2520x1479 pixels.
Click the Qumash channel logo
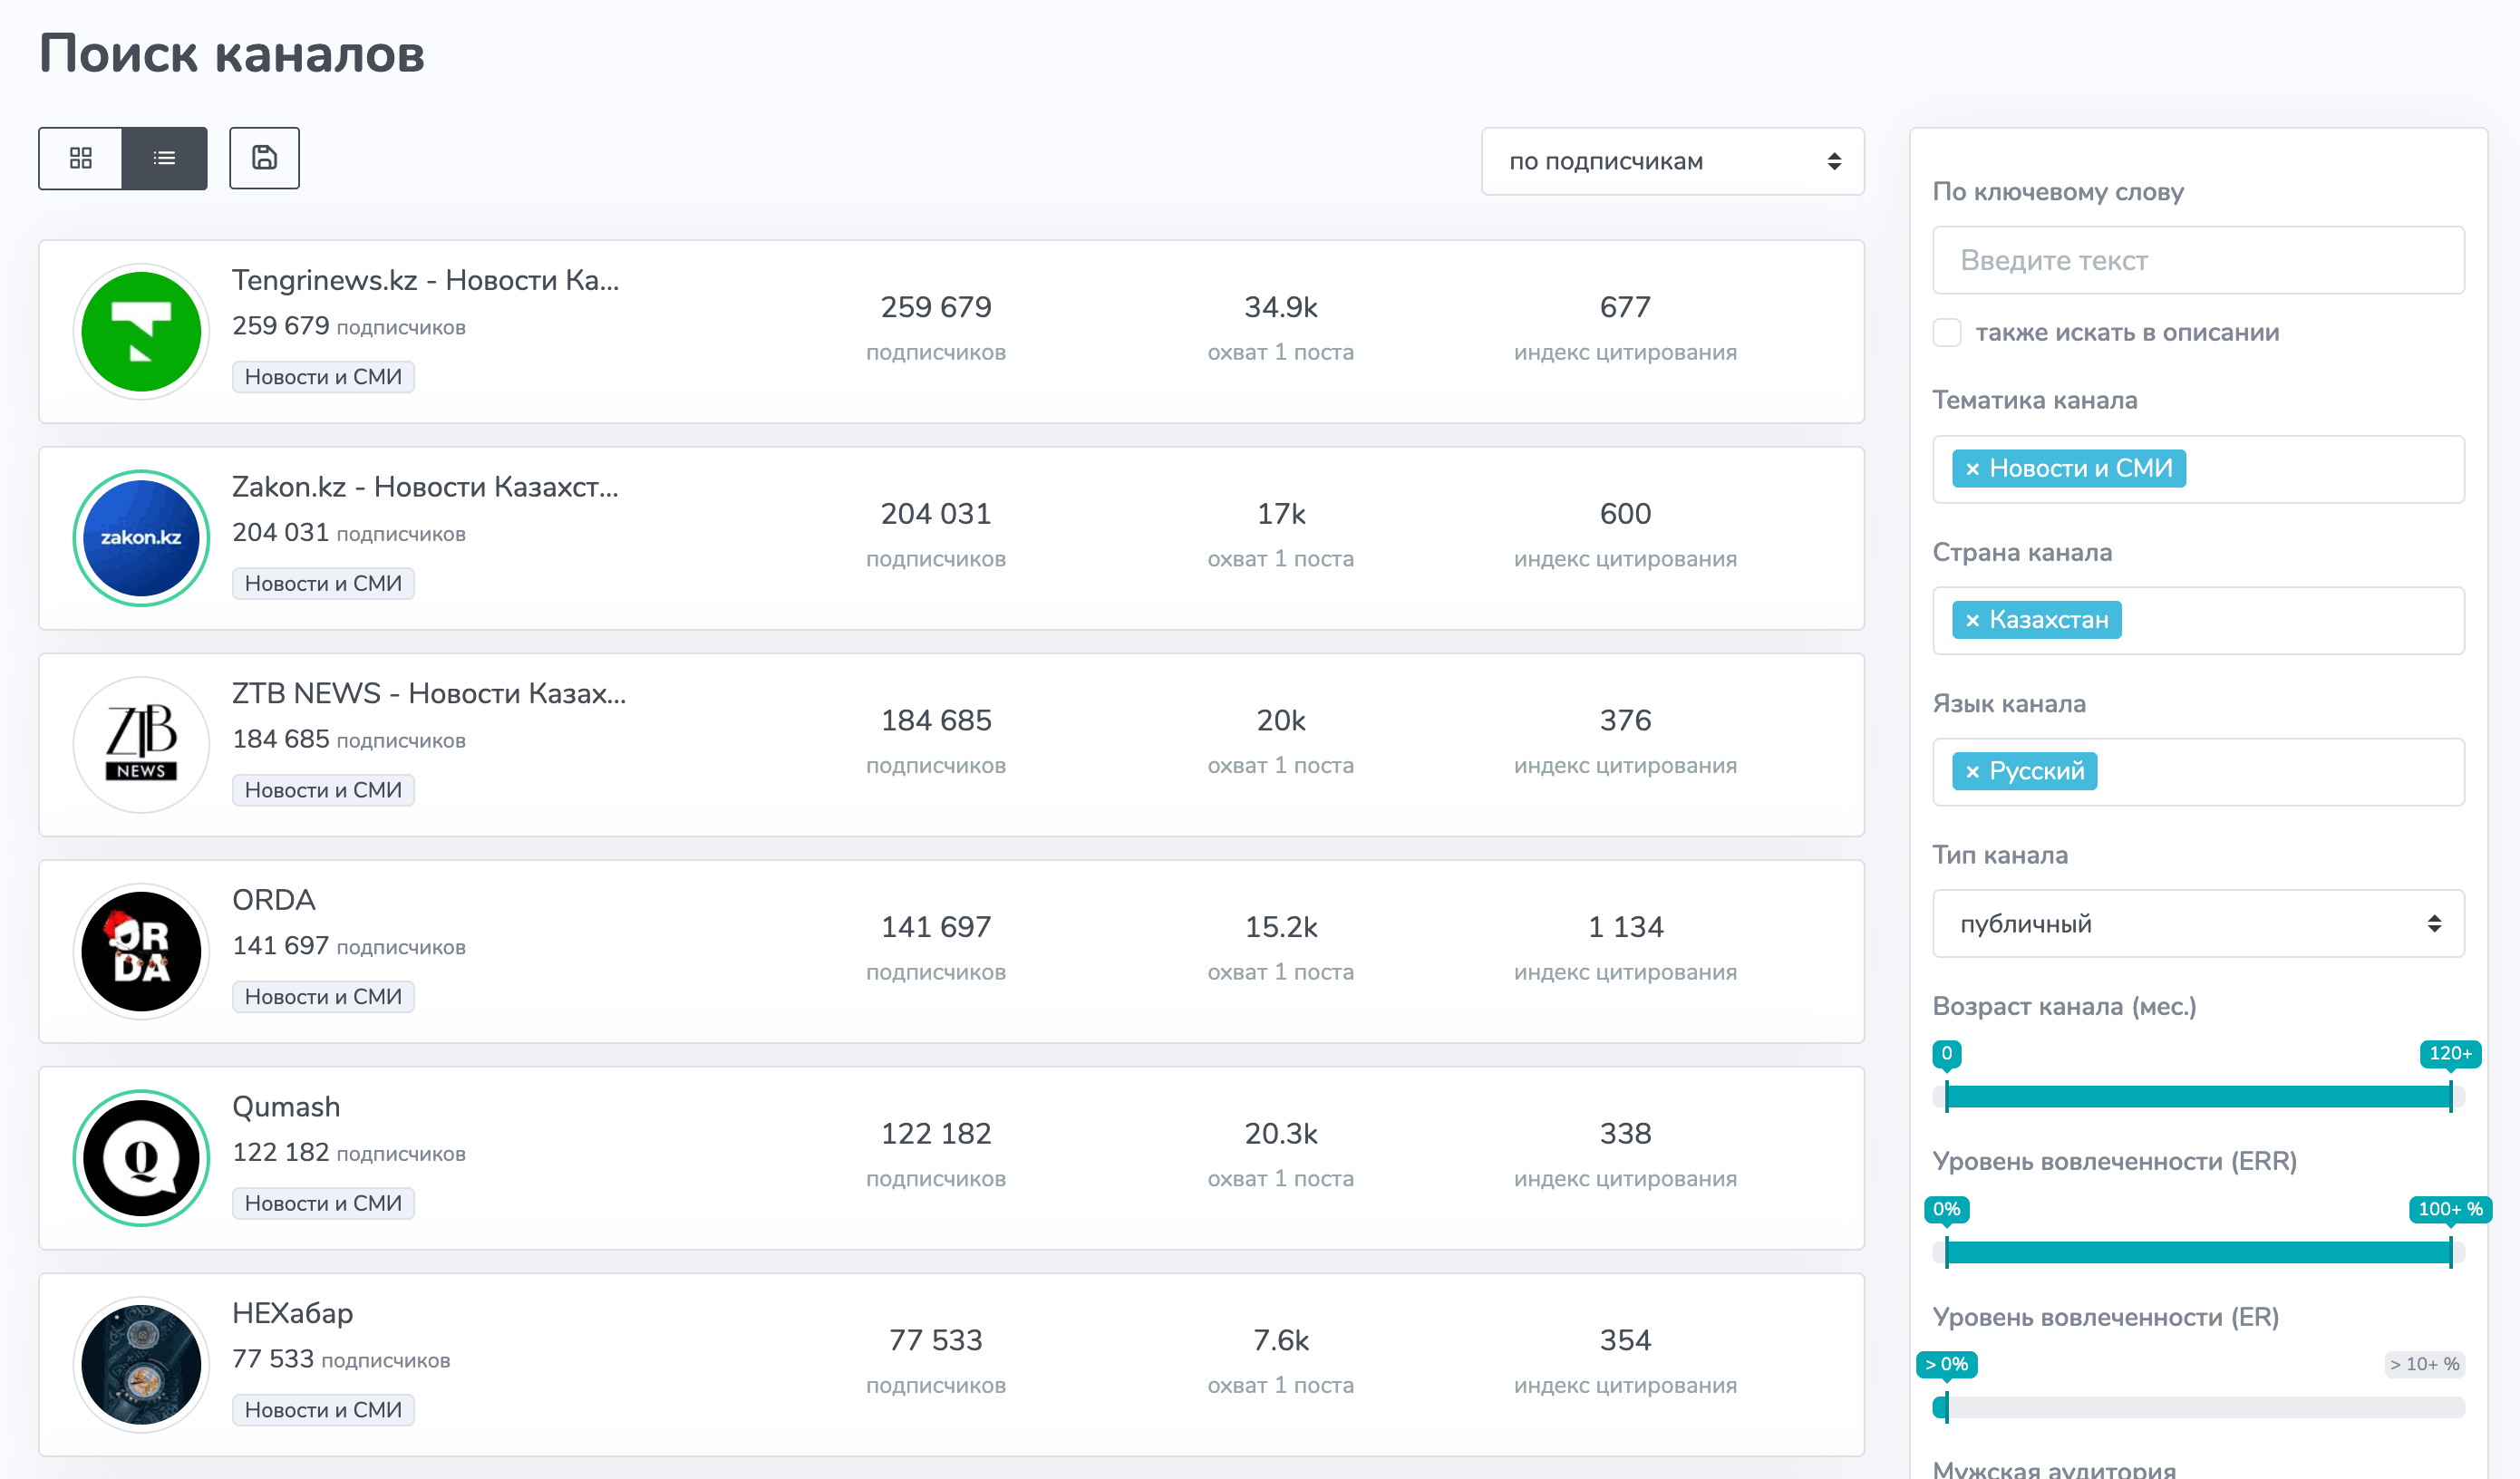click(x=141, y=1158)
